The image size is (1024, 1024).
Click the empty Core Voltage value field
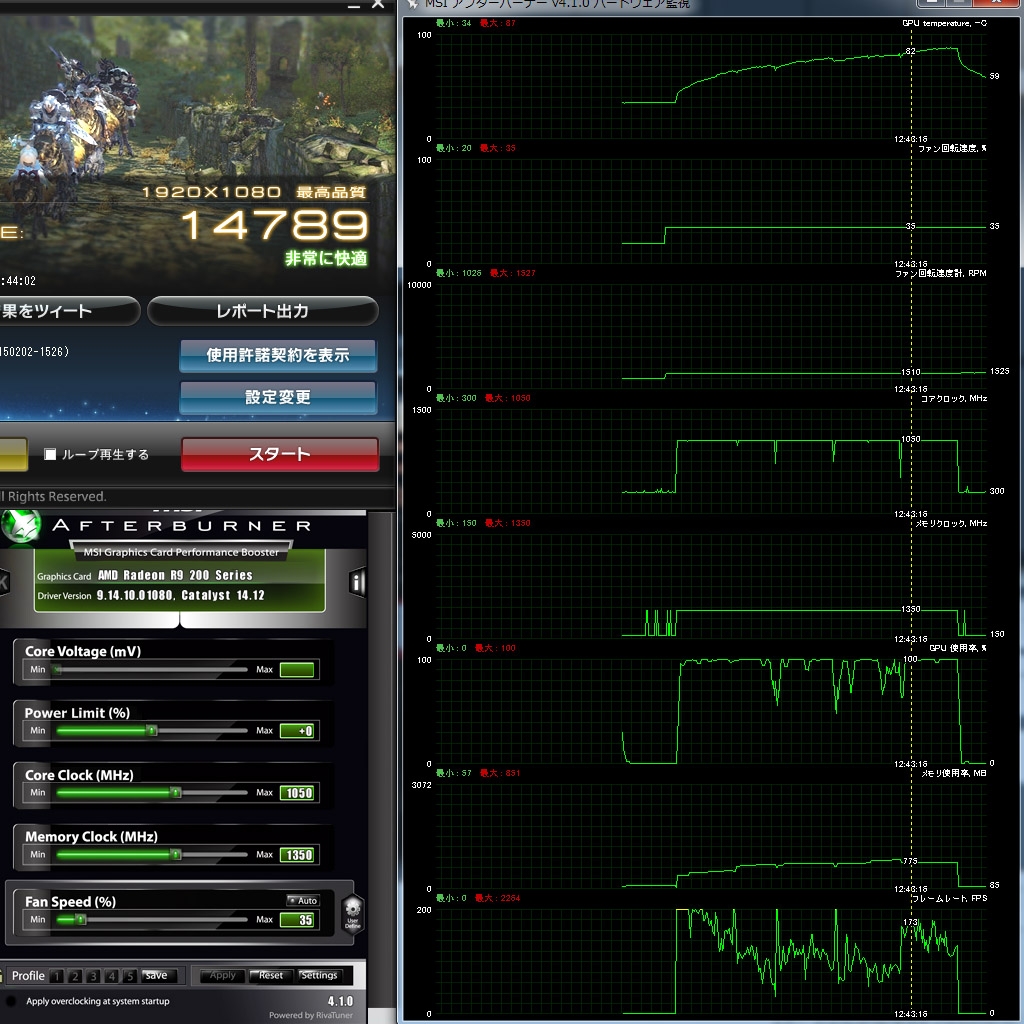click(297, 669)
